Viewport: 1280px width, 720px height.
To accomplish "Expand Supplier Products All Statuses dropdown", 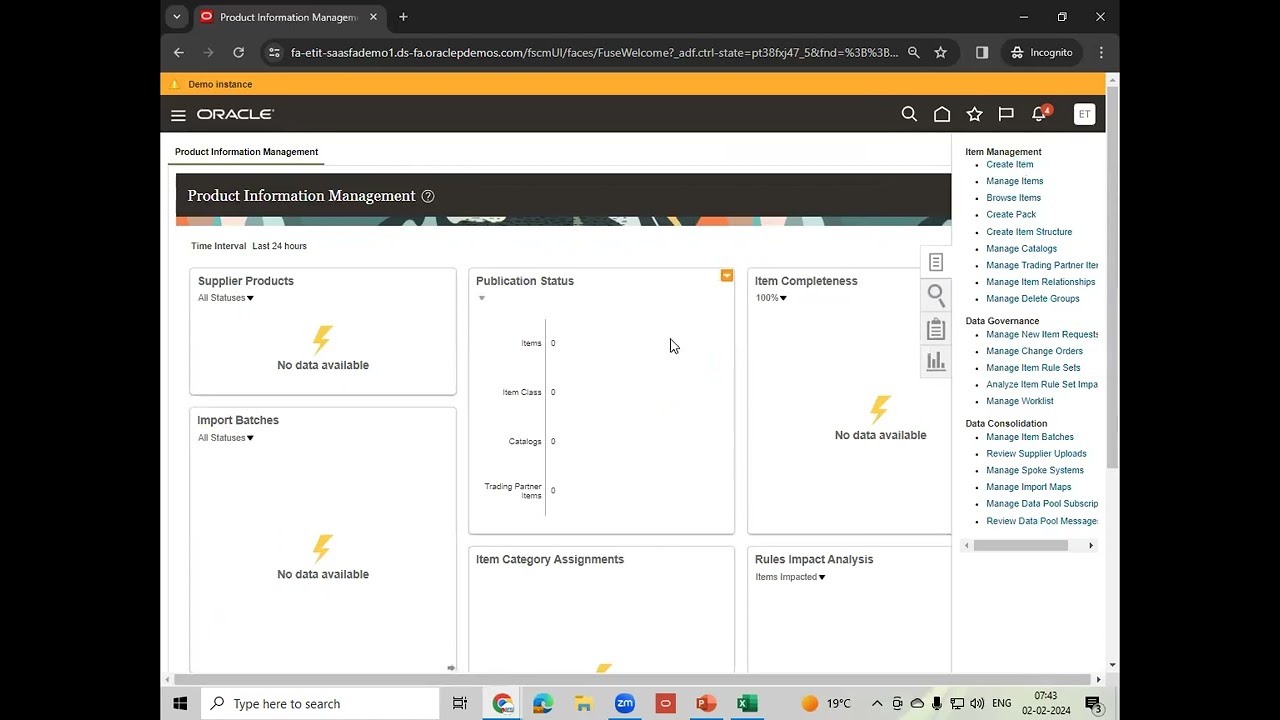I will pos(226,298).
